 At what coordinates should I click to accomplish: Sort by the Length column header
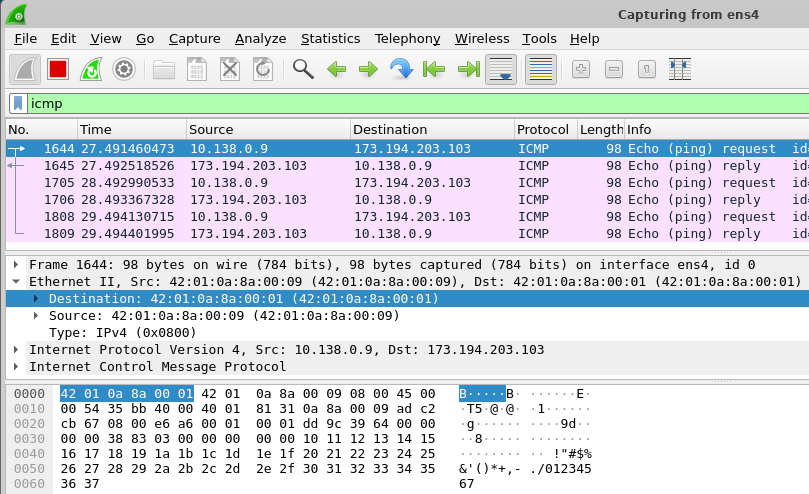coord(601,130)
